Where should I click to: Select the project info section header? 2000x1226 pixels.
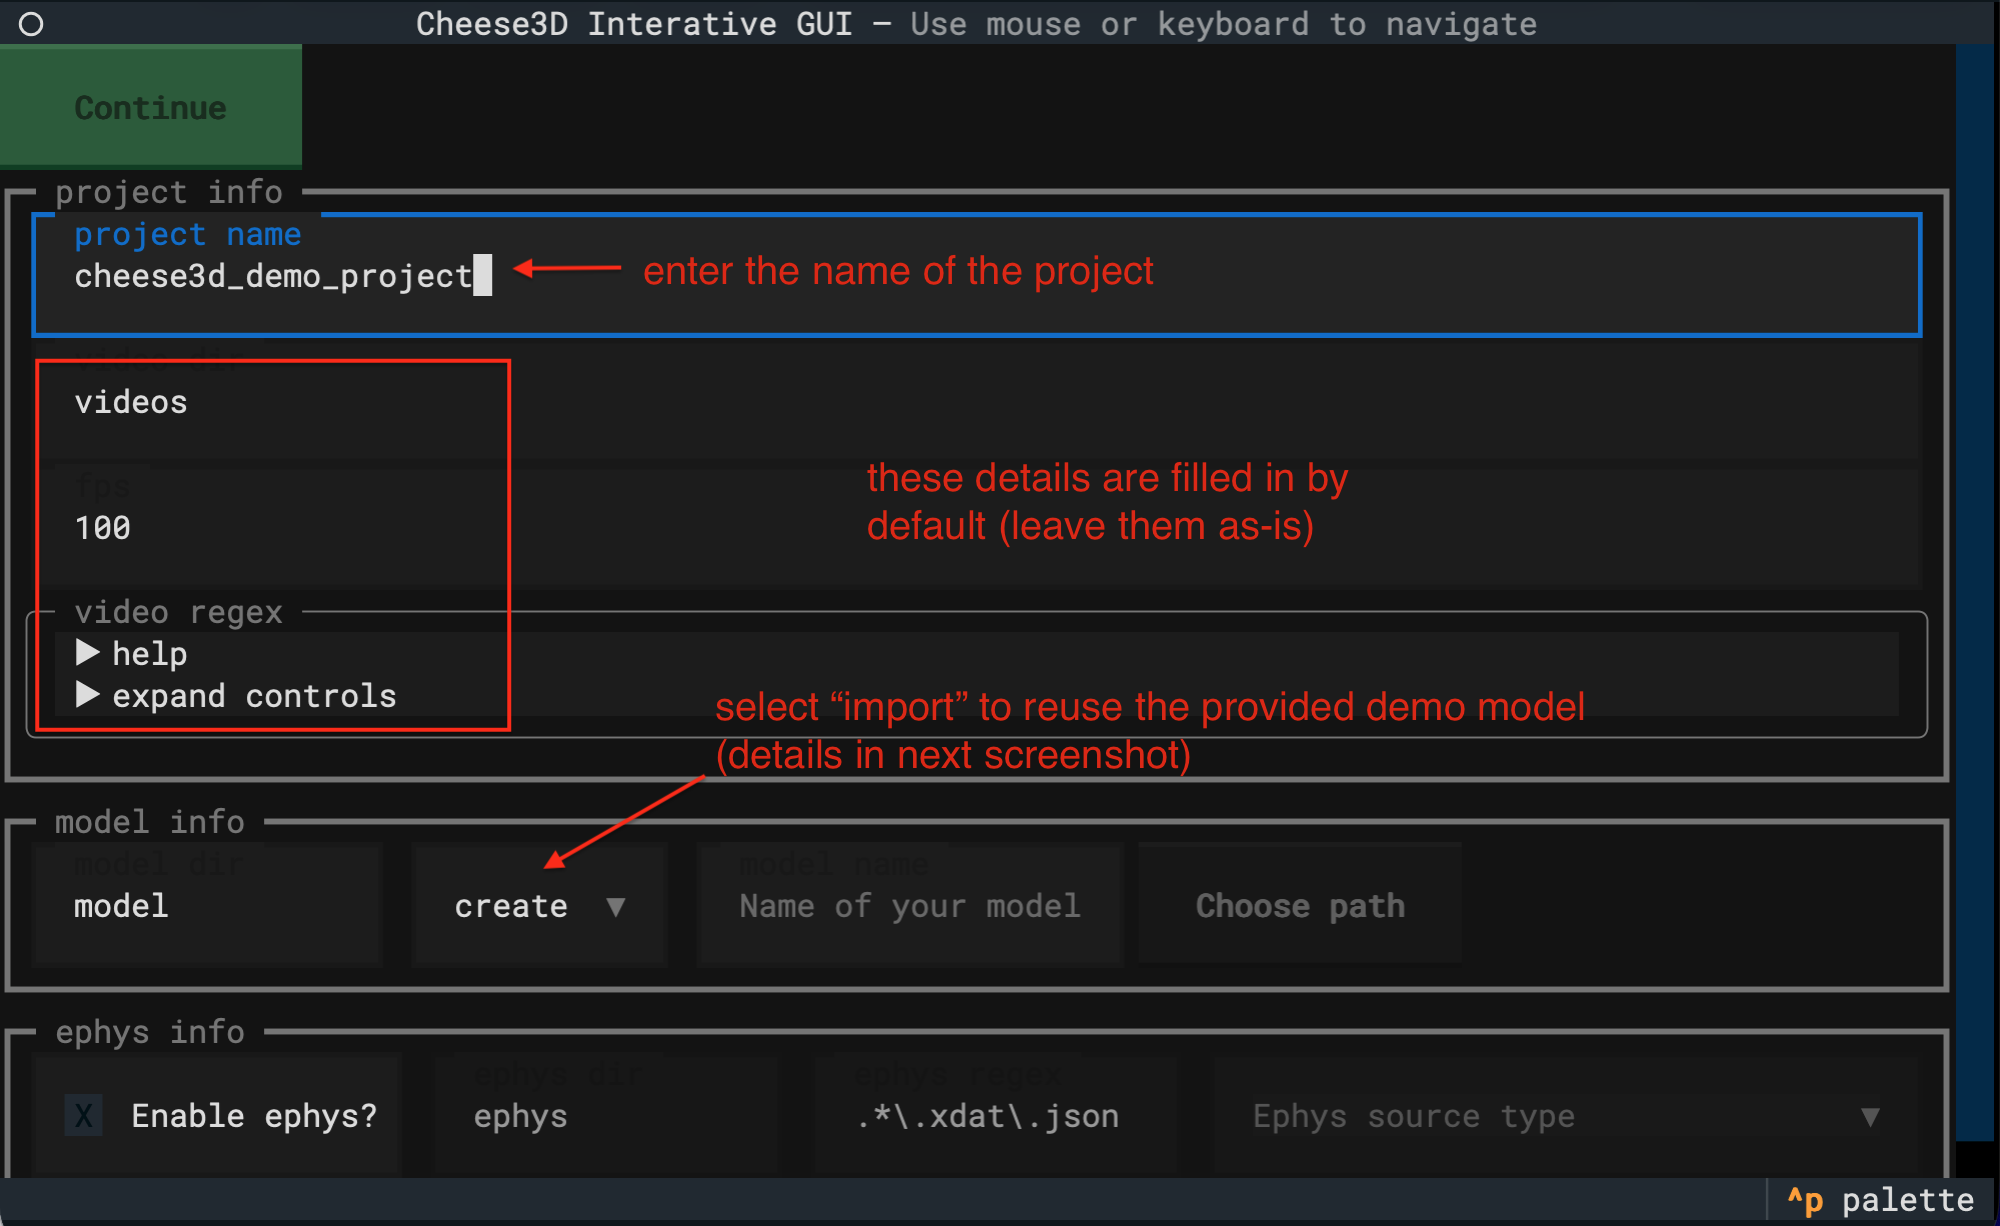[168, 191]
